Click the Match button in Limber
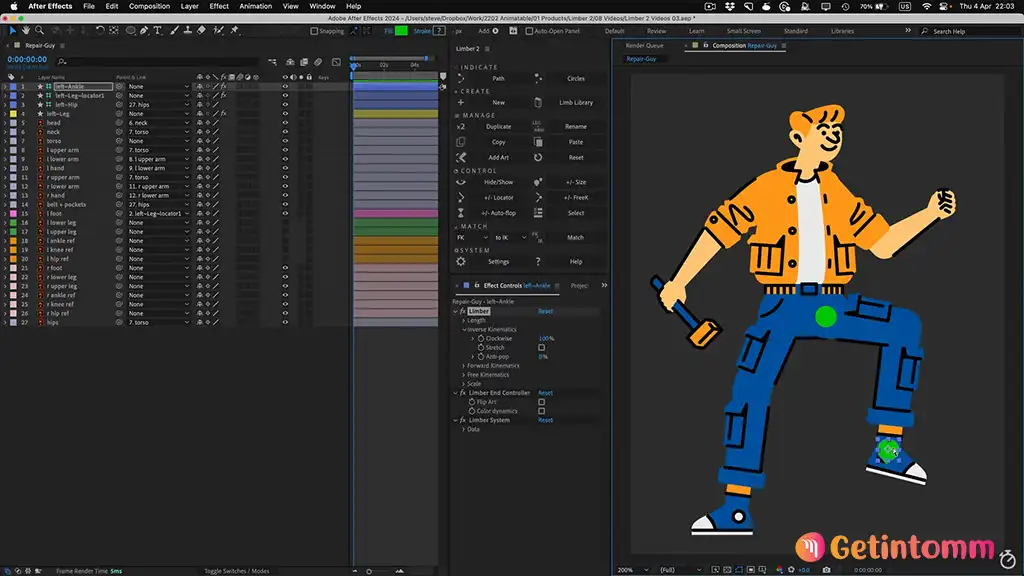Screen dimensions: 1024x576 click(575, 238)
